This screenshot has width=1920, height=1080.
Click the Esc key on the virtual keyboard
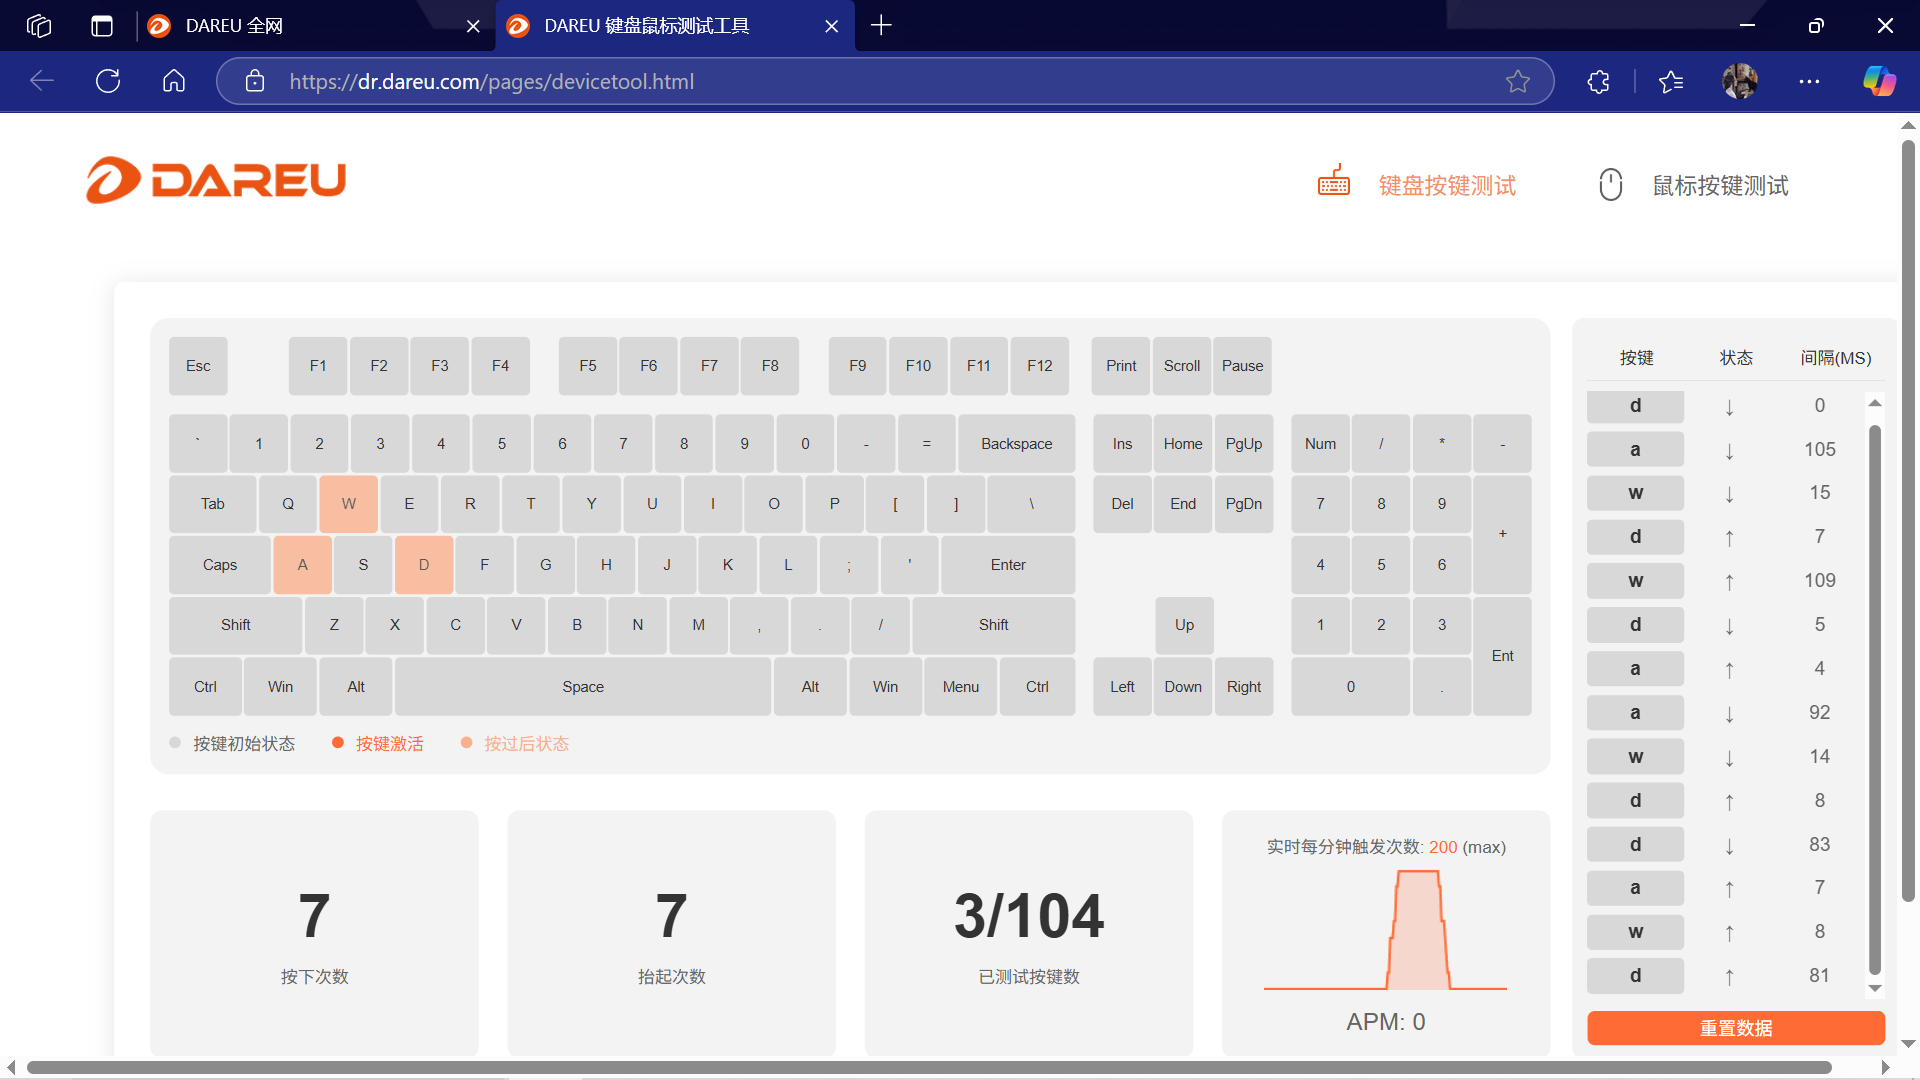[x=198, y=366]
